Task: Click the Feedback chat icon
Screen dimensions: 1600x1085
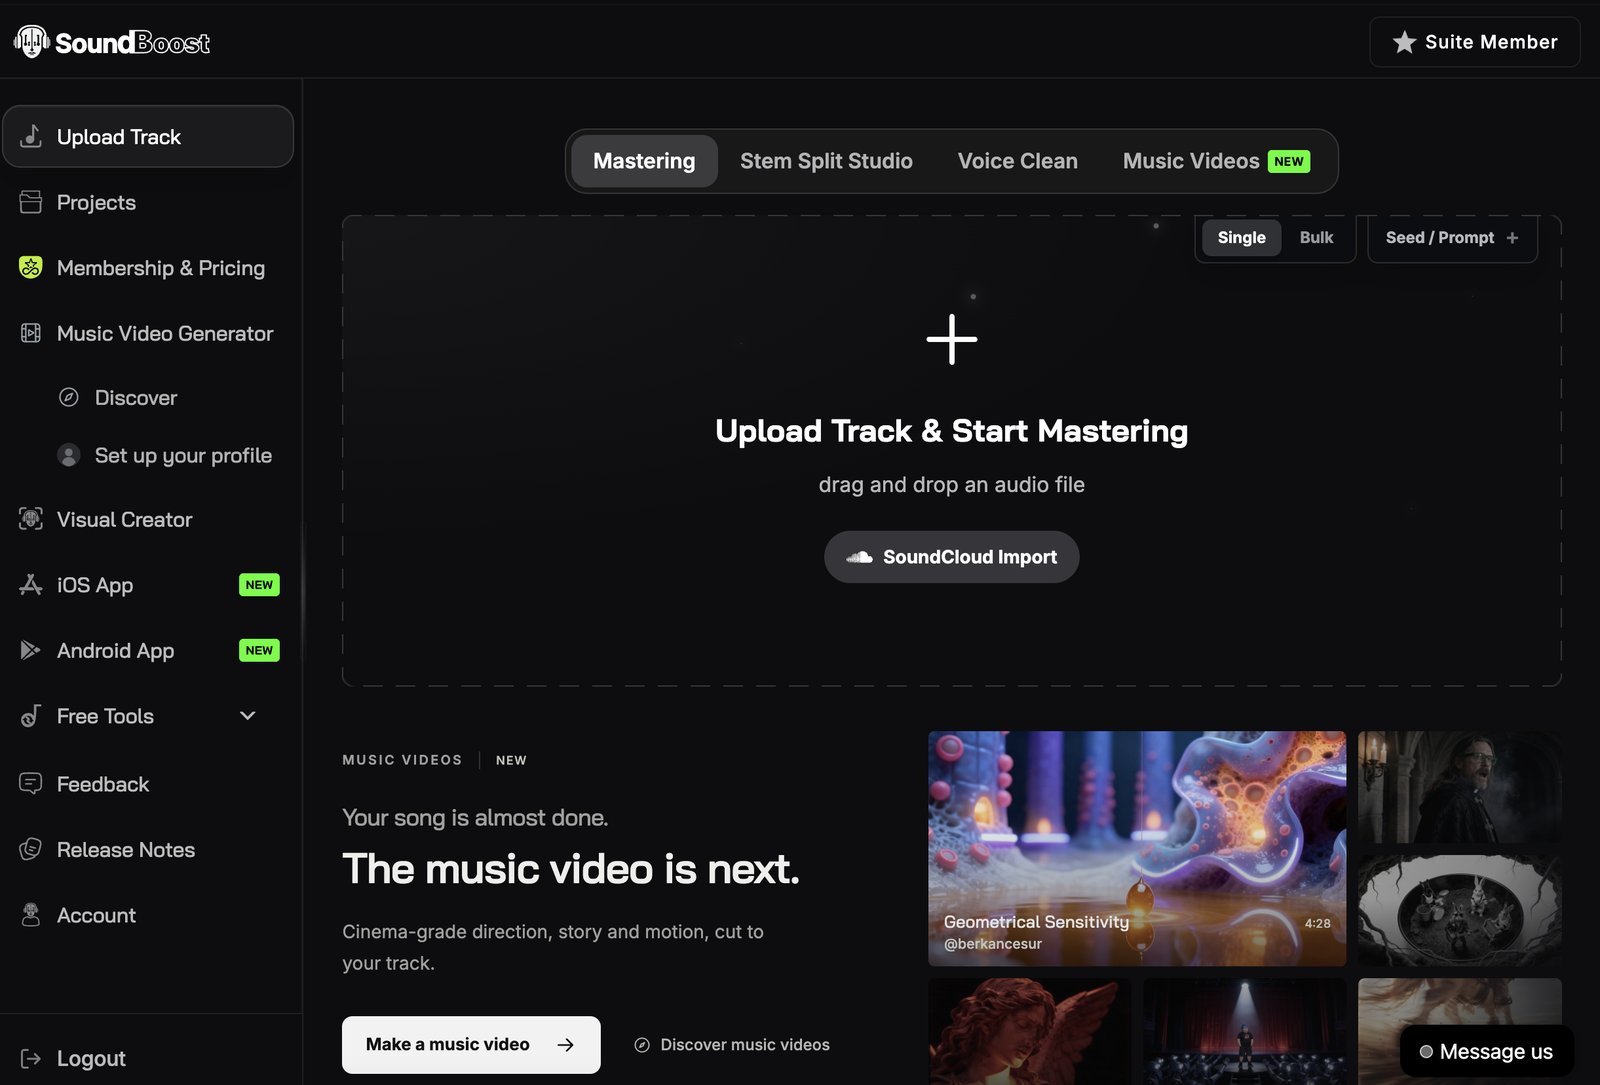Action: click(31, 783)
